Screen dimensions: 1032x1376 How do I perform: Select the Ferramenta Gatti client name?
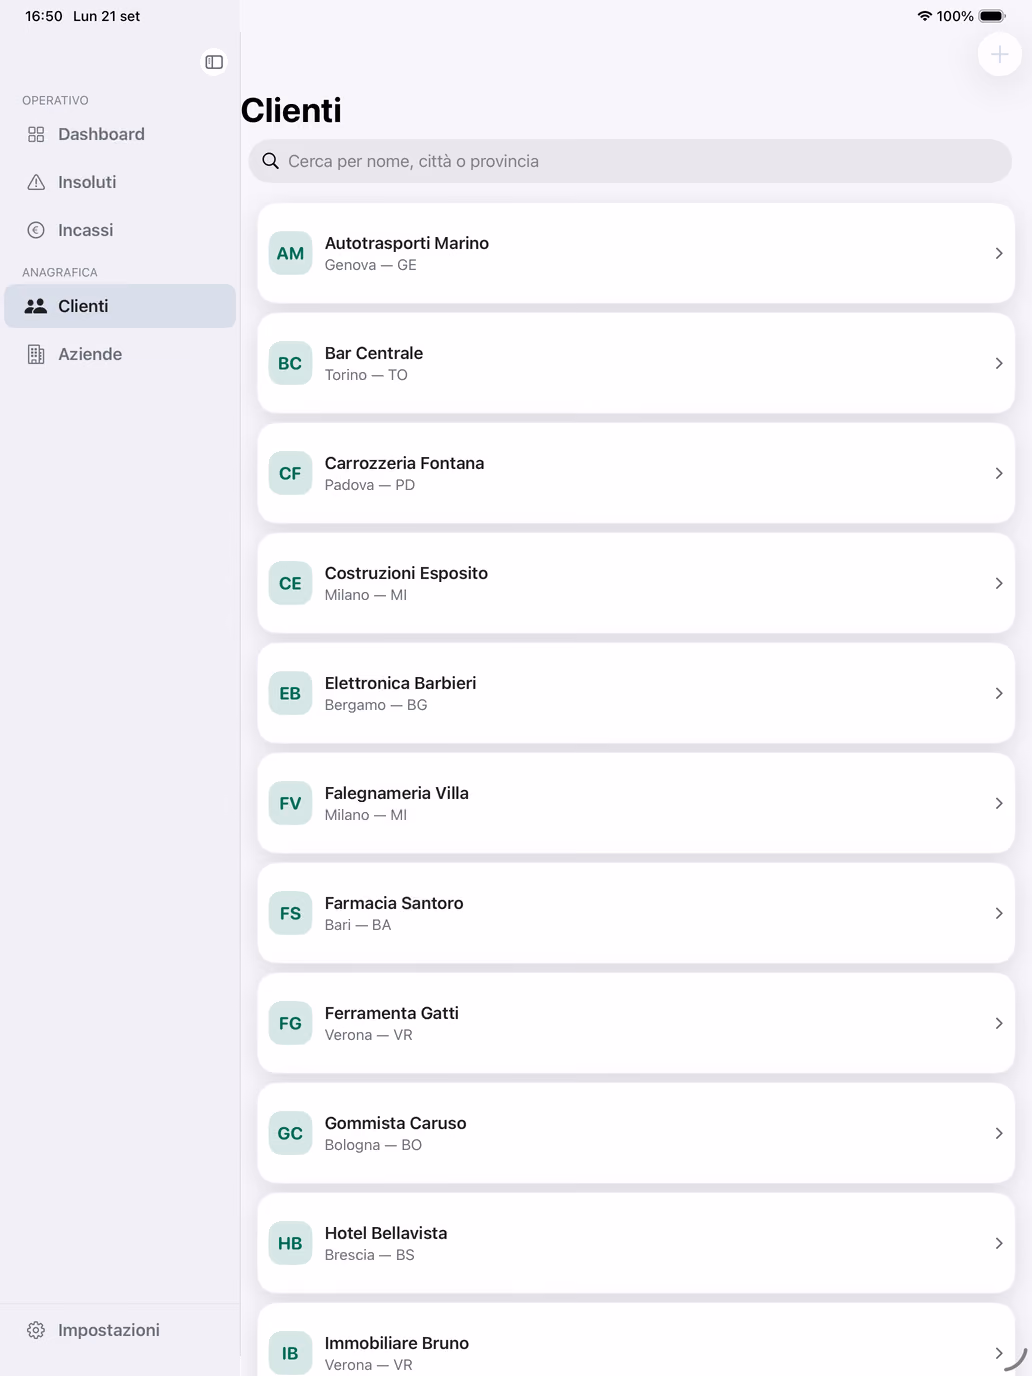pos(392,1013)
